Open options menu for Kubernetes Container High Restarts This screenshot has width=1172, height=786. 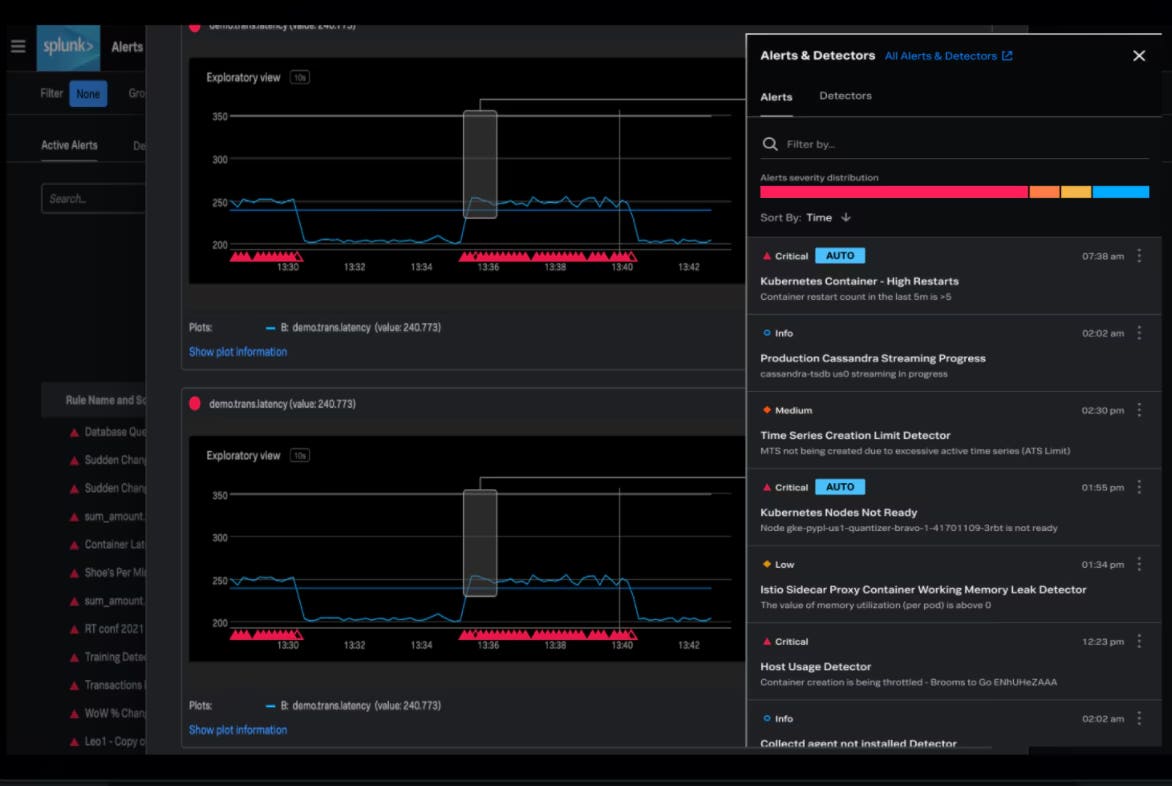pos(1139,256)
